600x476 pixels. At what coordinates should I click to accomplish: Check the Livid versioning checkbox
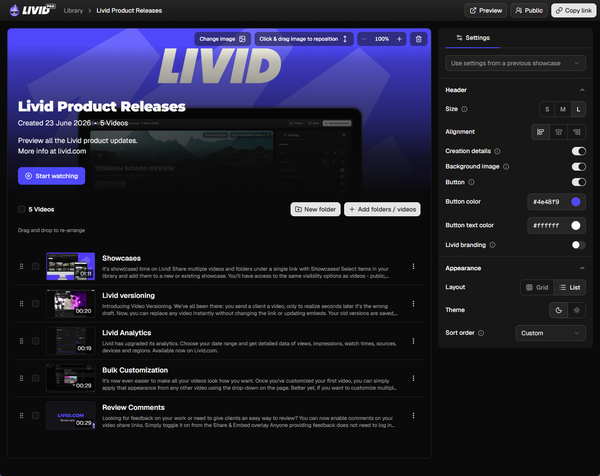(36, 303)
